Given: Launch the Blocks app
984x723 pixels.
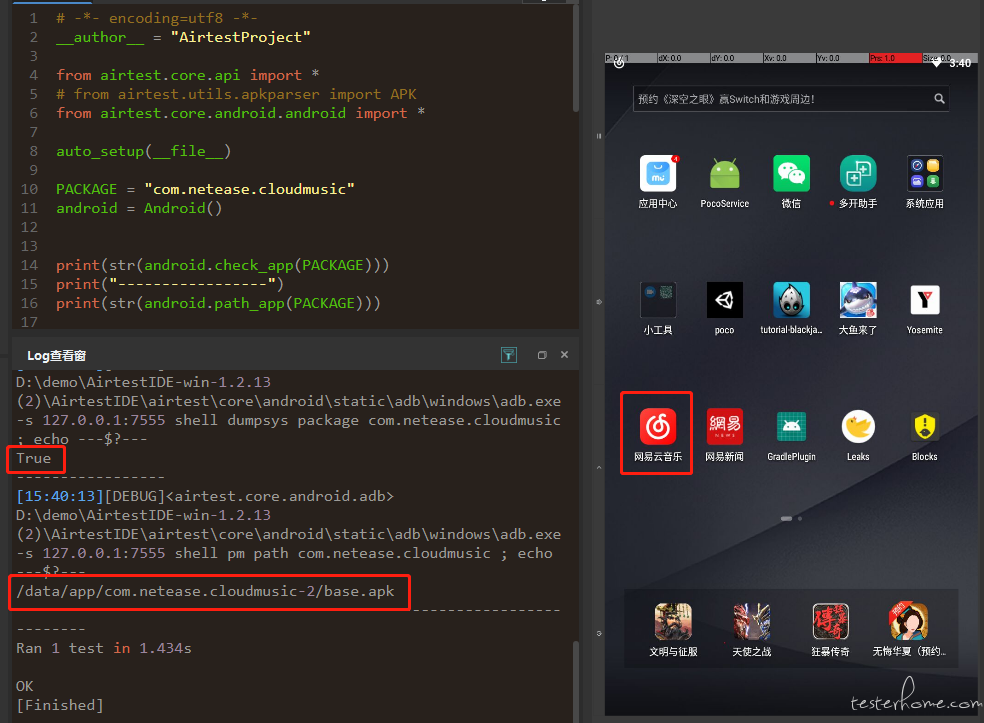Looking at the screenshot, I should click(x=924, y=427).
